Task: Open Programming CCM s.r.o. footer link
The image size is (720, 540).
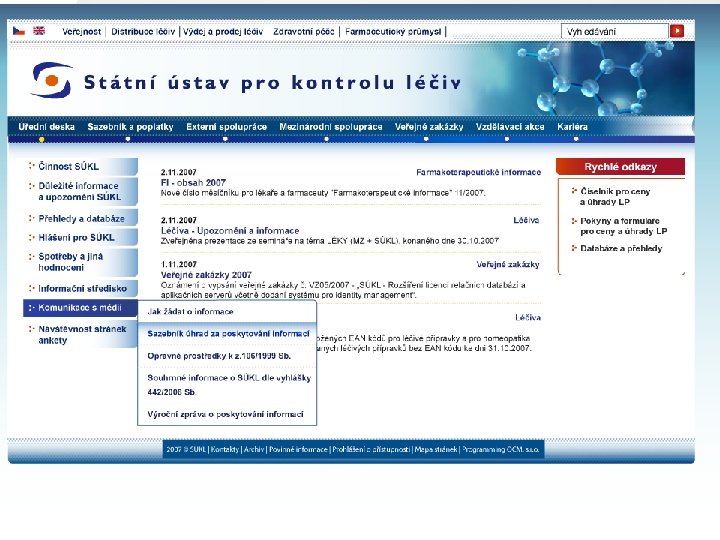Action: [501, 450]
